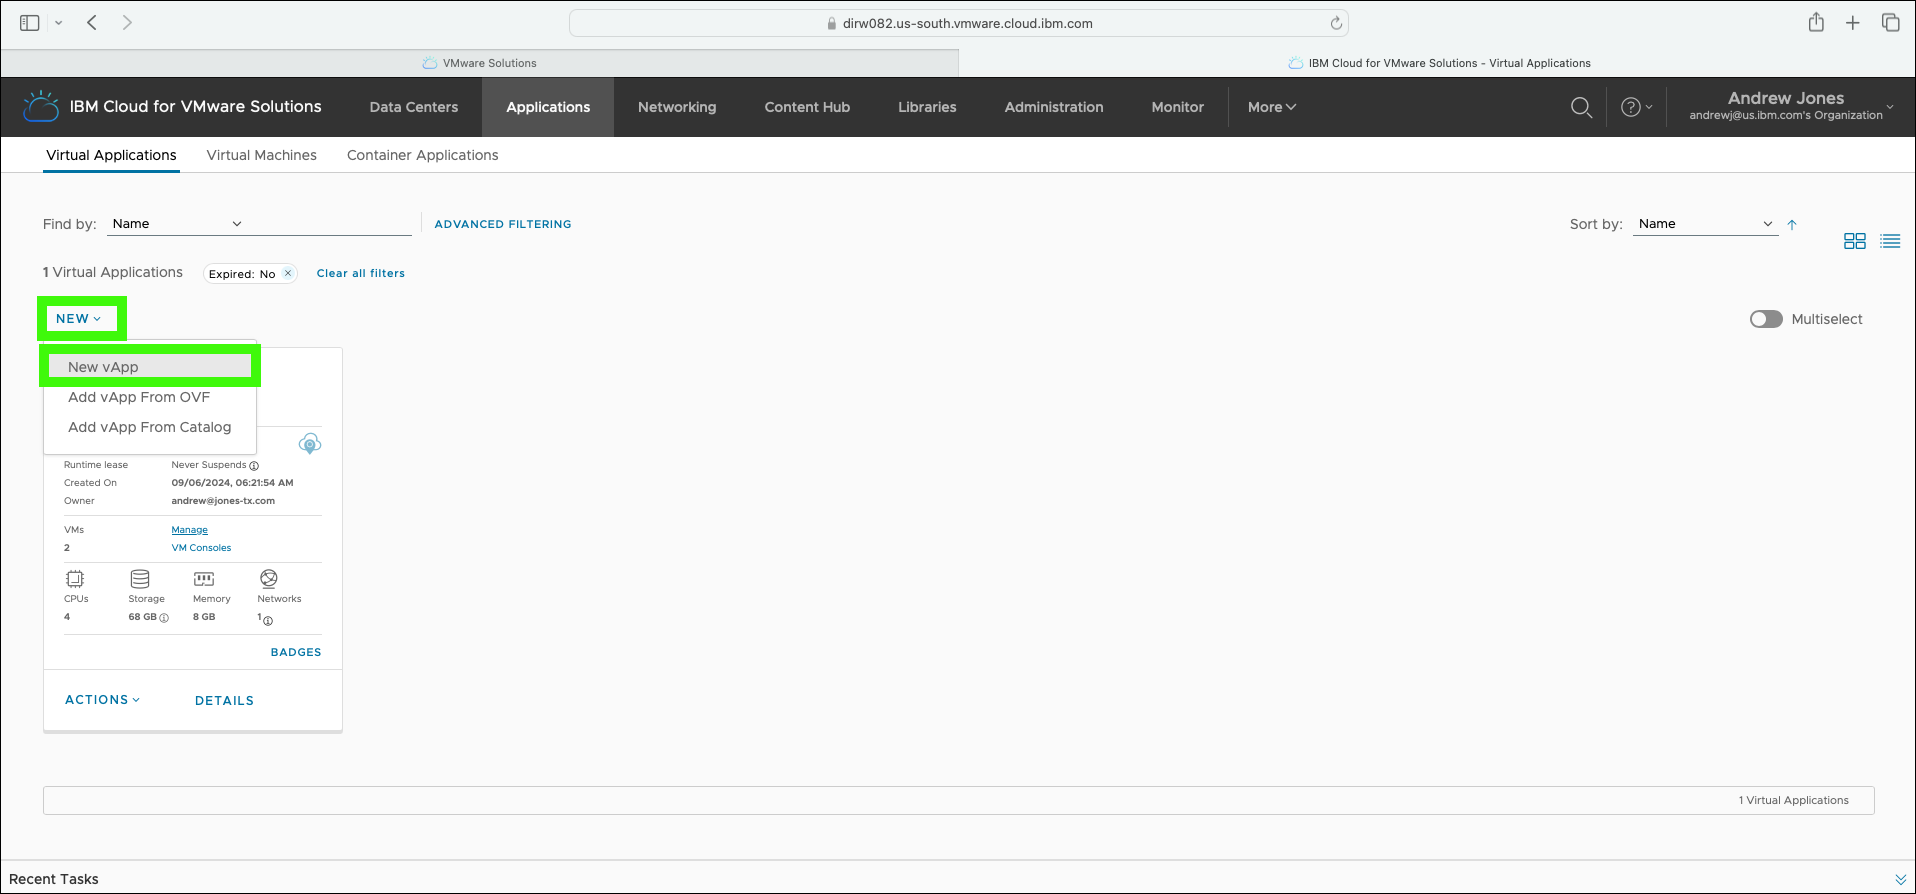Click the 68 GB storage info icon
Screen dimensions: 1916x894
pyautogui.click(x=164, y=618)
